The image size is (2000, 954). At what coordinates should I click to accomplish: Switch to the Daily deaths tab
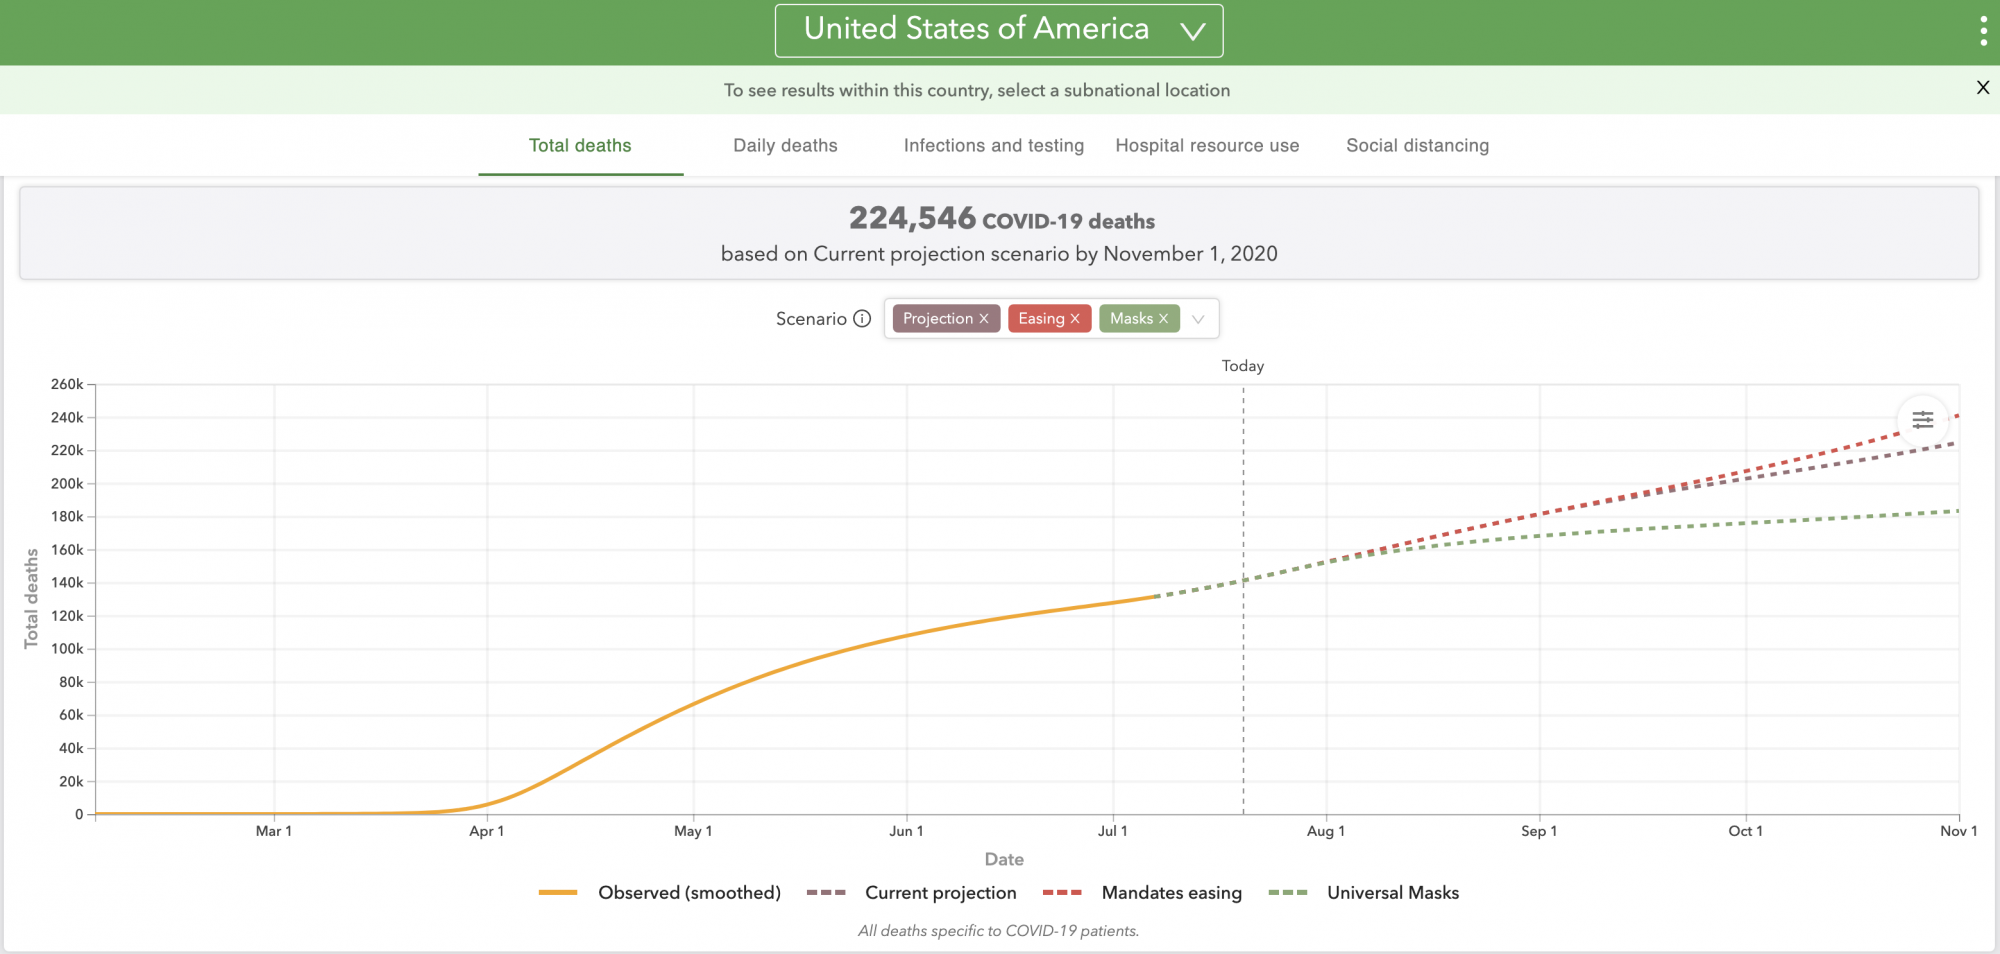pyautogui.click(x=785, y=146)
